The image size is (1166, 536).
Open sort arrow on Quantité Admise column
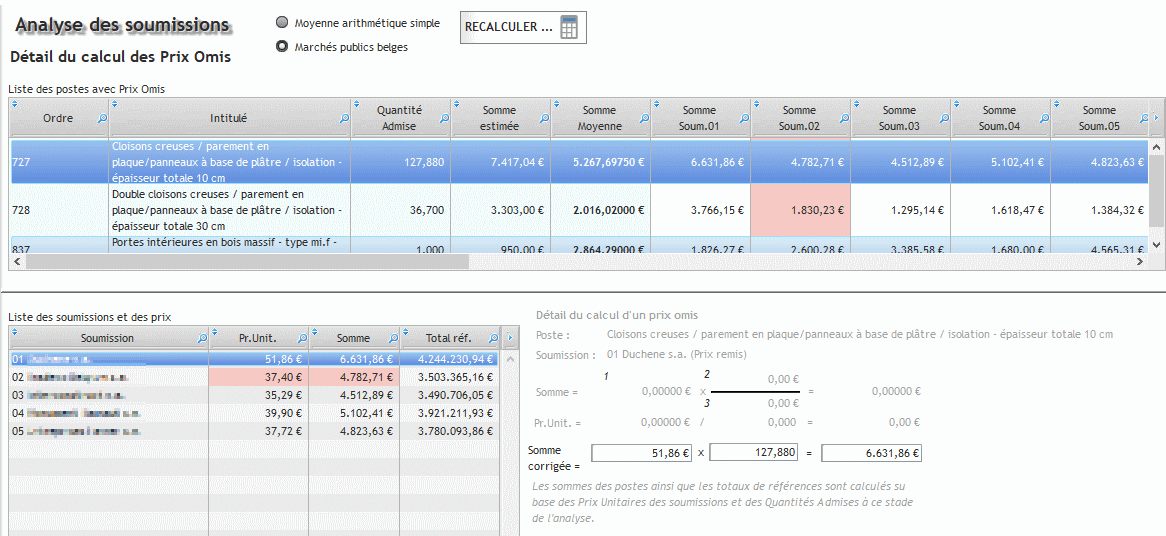click(357, 104)
